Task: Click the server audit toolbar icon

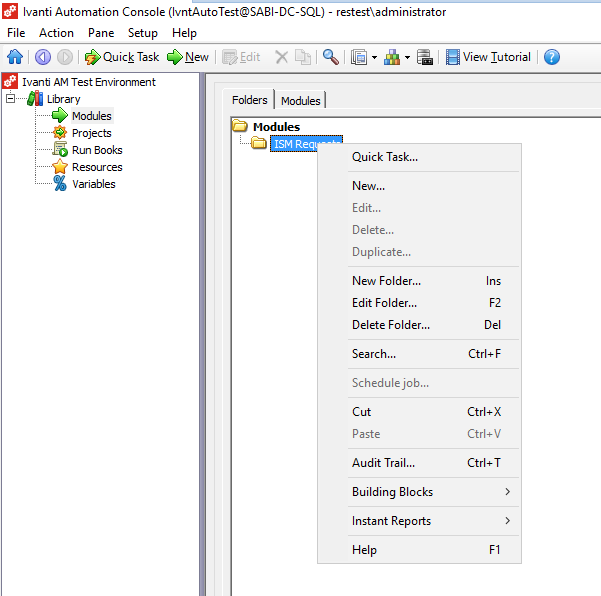Action: 425,57
